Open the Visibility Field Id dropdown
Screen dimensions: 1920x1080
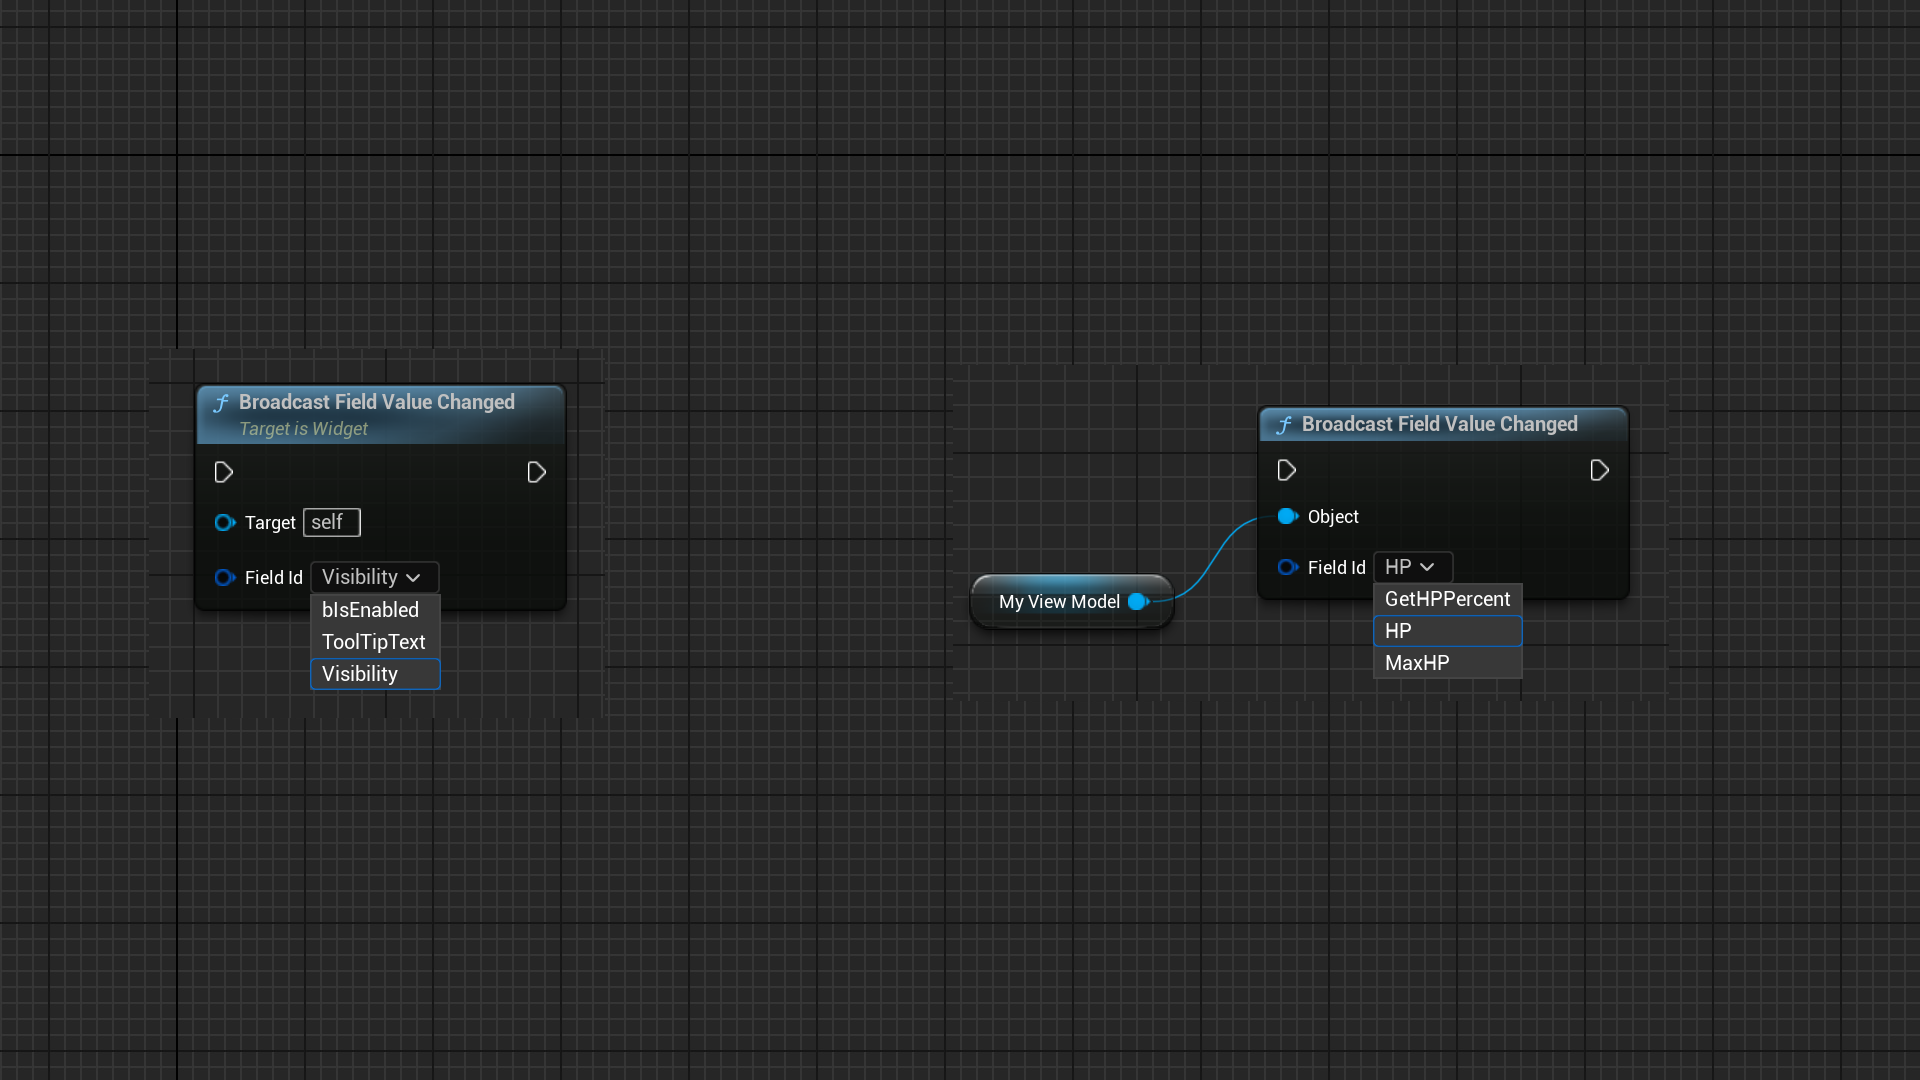point(374,577)
